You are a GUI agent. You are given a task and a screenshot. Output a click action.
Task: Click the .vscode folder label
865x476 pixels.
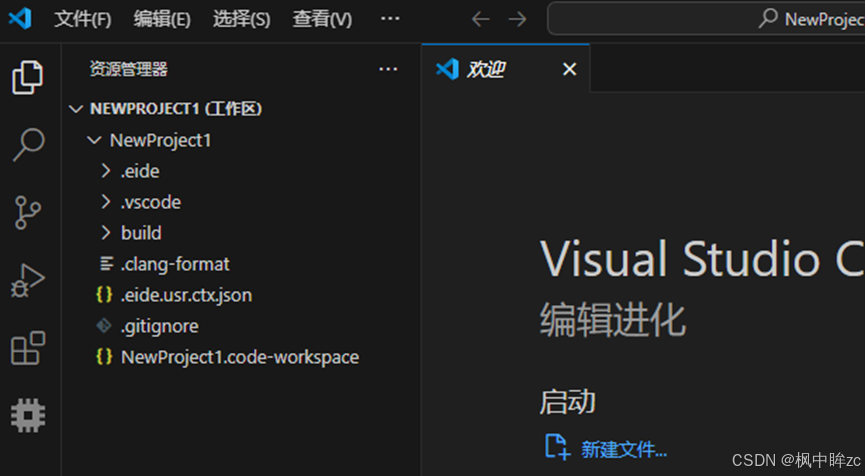click(151, 202)
